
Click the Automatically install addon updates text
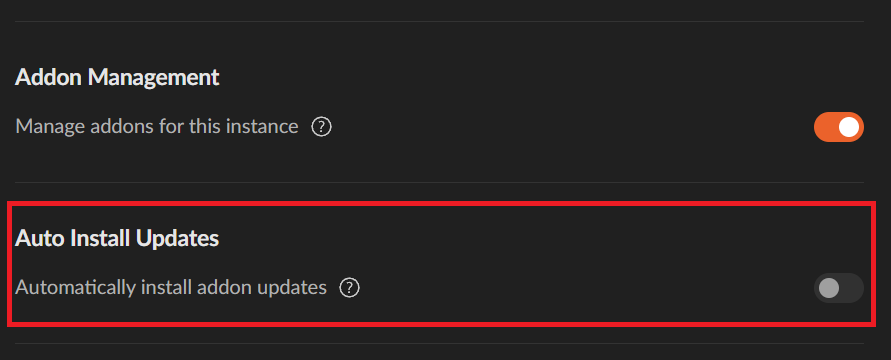point(171,288)
